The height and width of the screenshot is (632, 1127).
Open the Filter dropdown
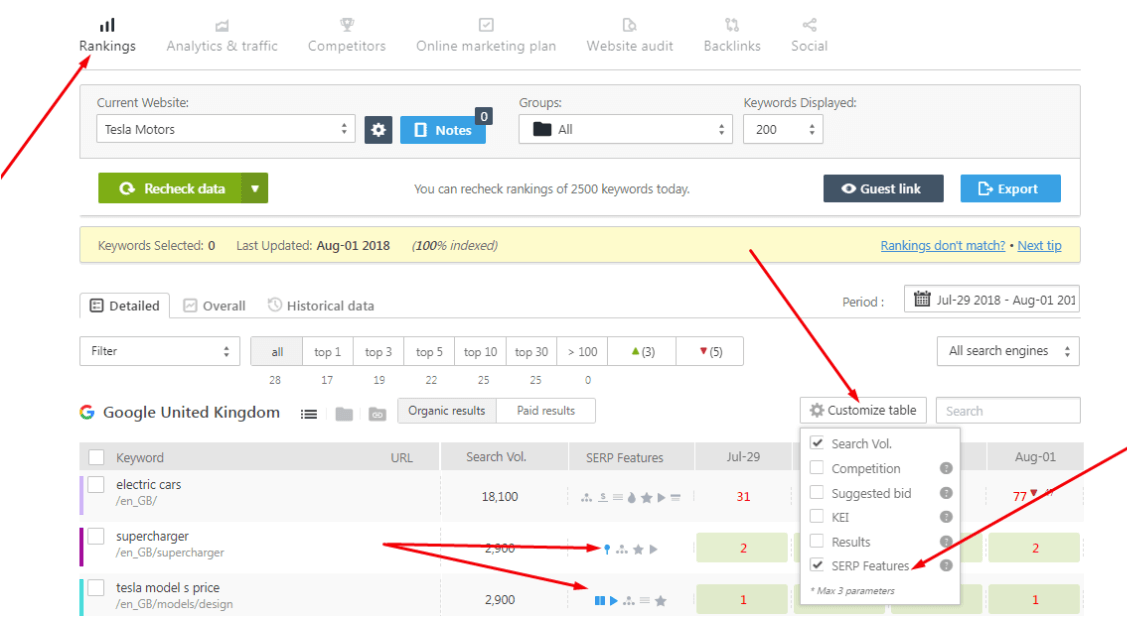[x=160, y=351]
